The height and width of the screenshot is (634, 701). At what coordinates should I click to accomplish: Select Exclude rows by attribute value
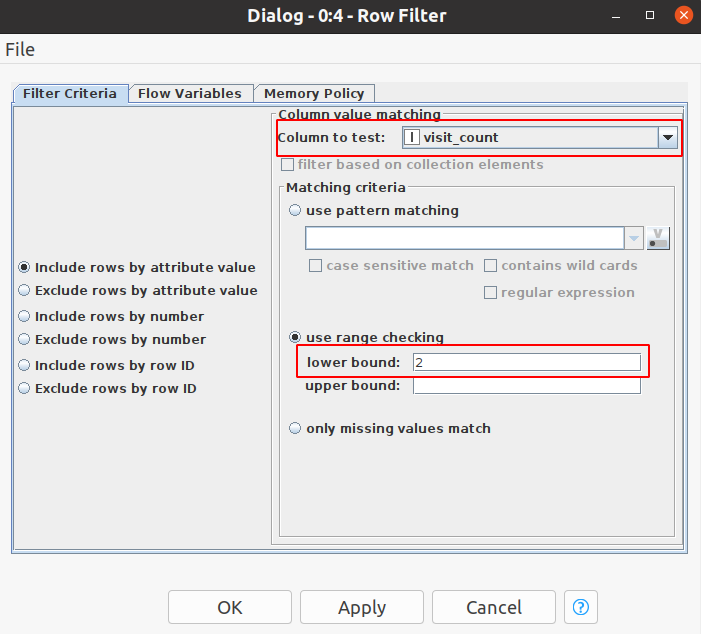pos(24,291)
